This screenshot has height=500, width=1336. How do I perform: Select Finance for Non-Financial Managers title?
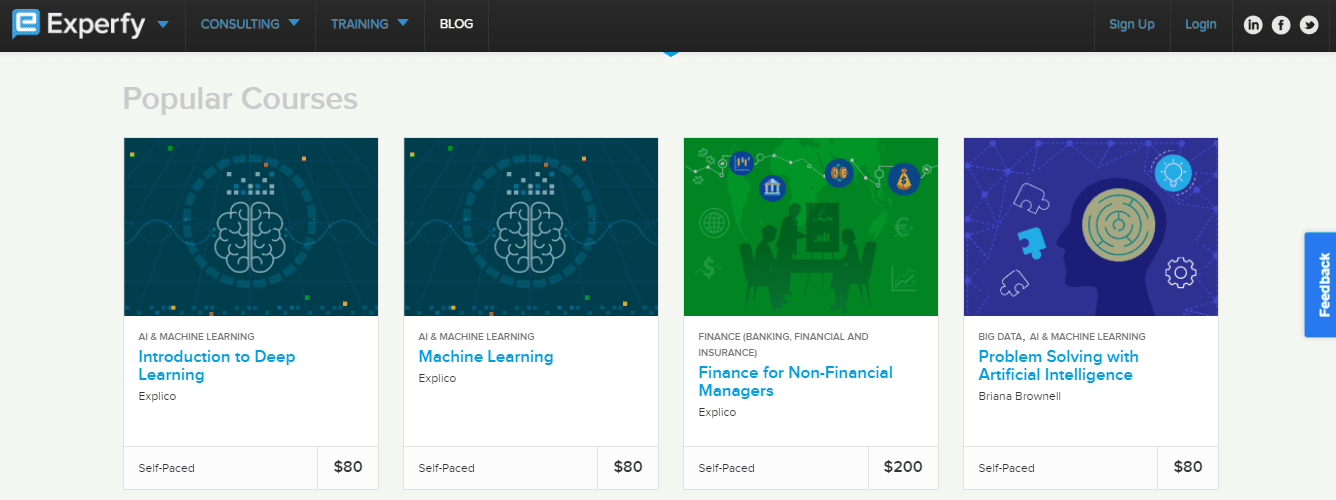click(x=796, y=381)
